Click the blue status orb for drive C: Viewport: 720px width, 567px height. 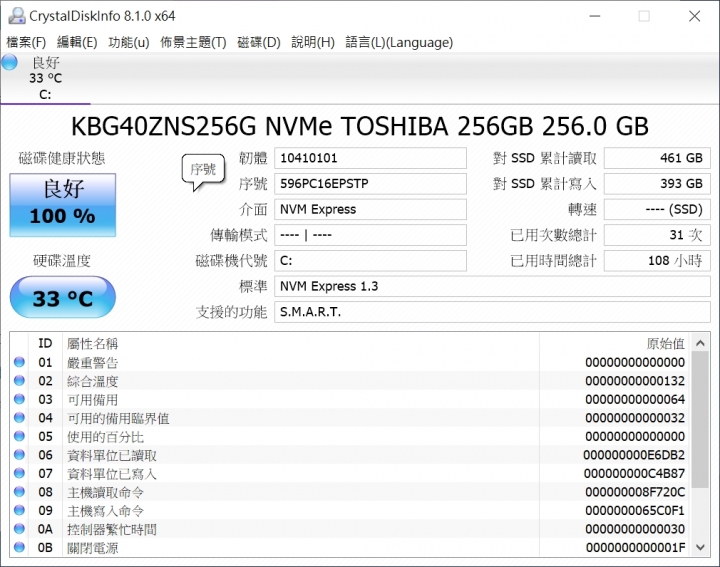click(9, 62)
